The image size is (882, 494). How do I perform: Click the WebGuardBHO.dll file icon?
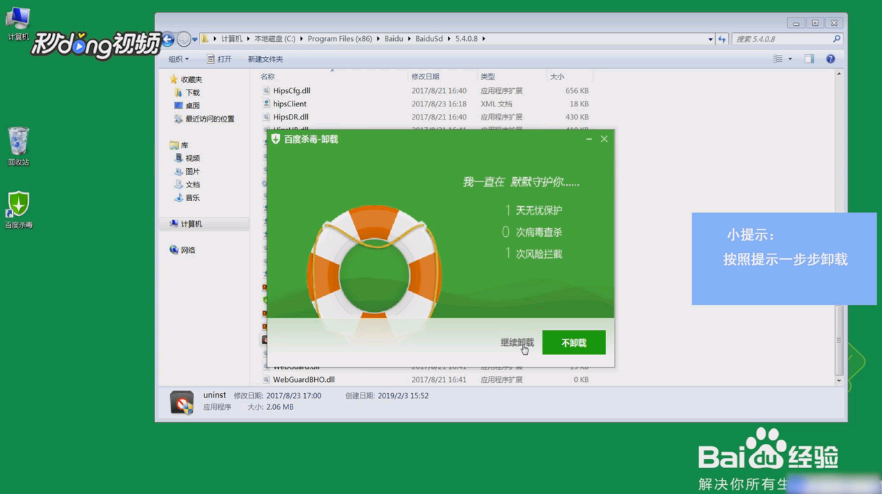click(266, 380)
